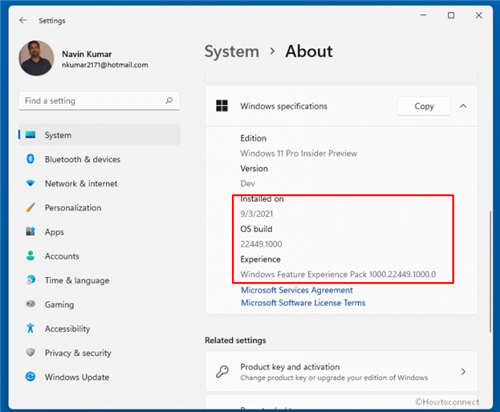Open System category label

point(58,135)
